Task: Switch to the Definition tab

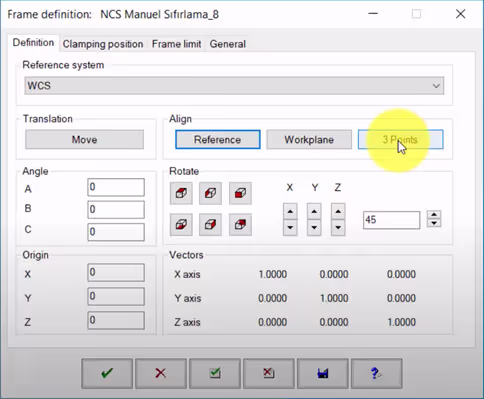Action: point(33,43)
